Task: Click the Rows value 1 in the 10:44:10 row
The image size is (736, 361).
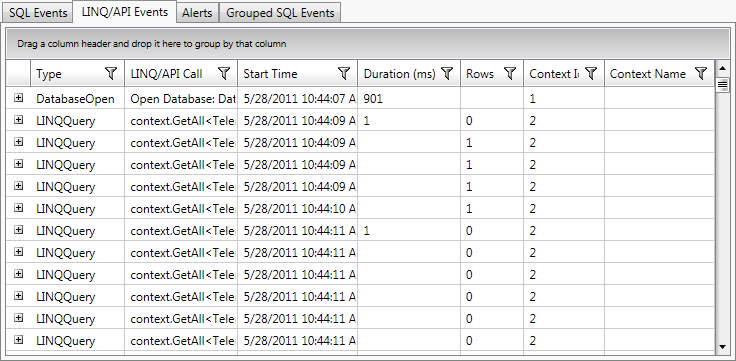Action: [x=469, y=208]
